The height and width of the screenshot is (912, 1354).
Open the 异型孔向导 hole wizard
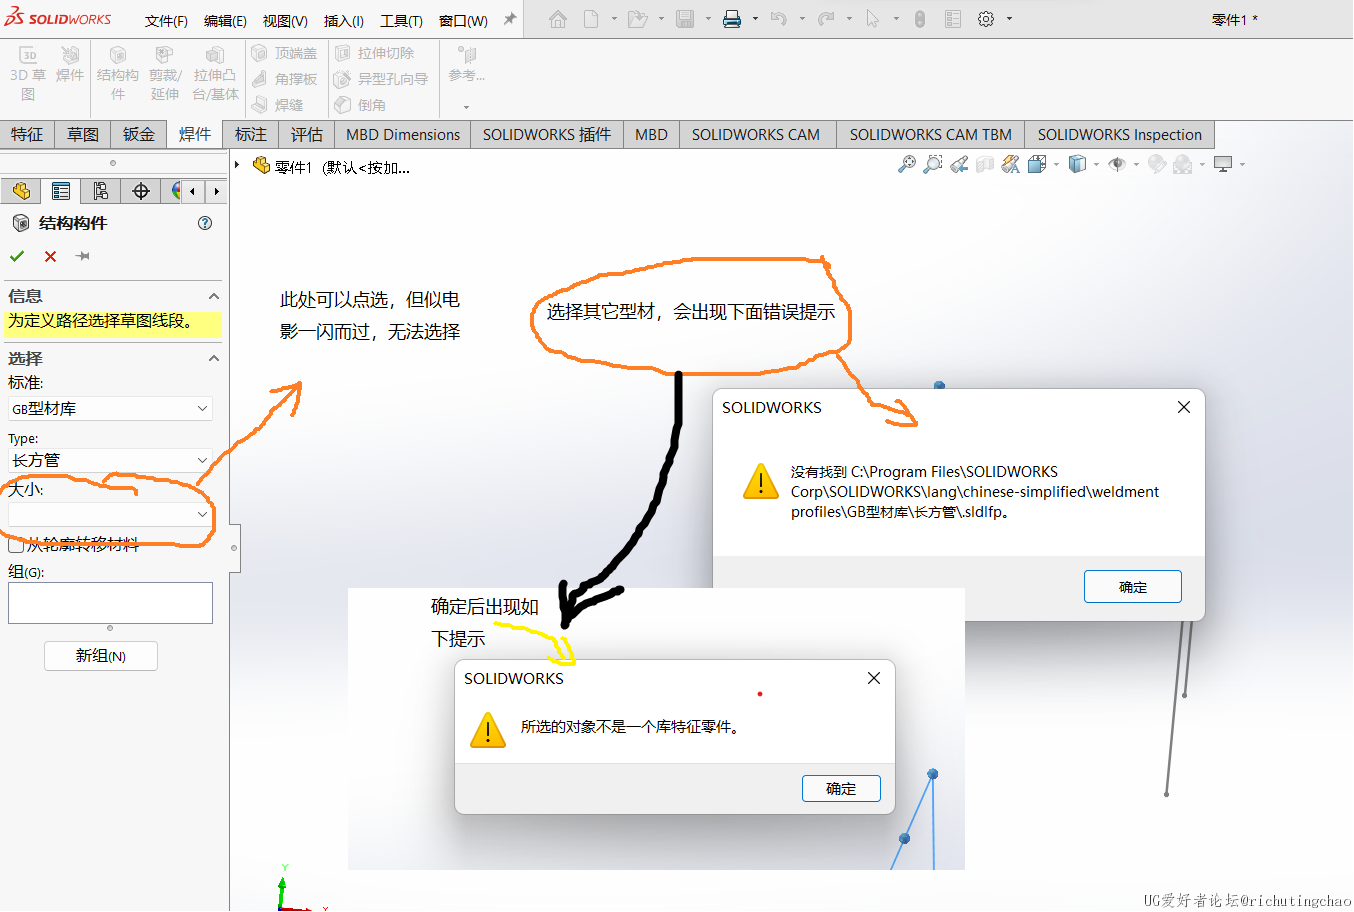(x=382, y=79)
